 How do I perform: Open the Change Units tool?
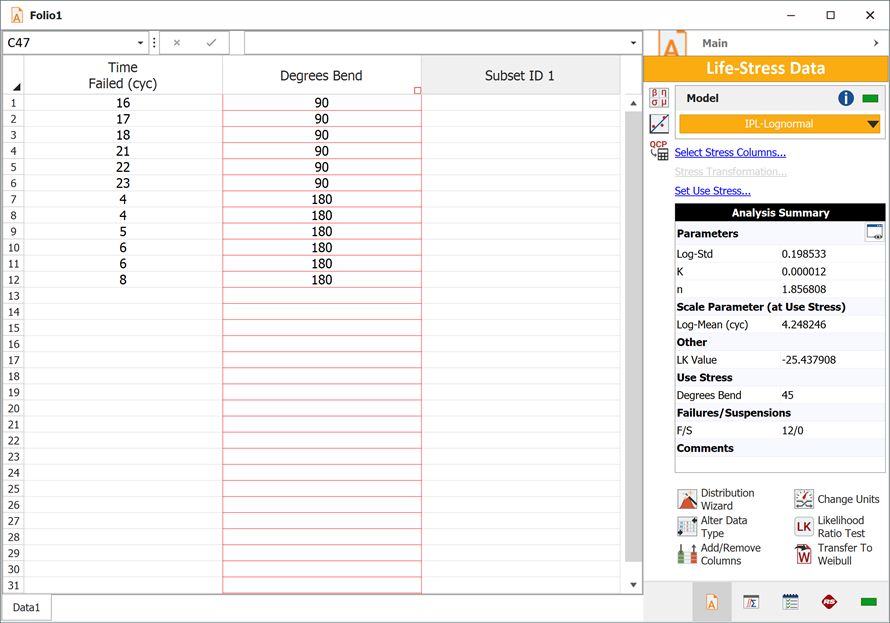point(804,500)
